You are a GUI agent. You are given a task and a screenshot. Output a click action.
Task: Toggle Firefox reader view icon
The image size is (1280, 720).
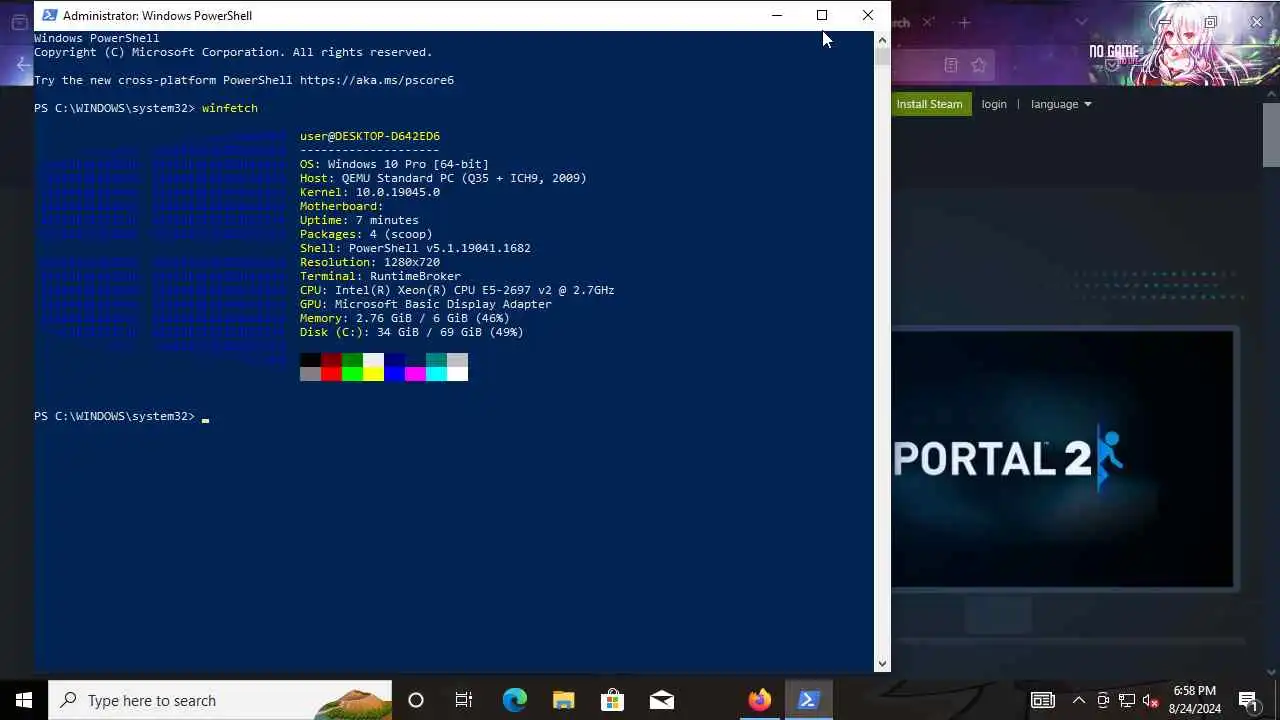click(x=951, y=65)
